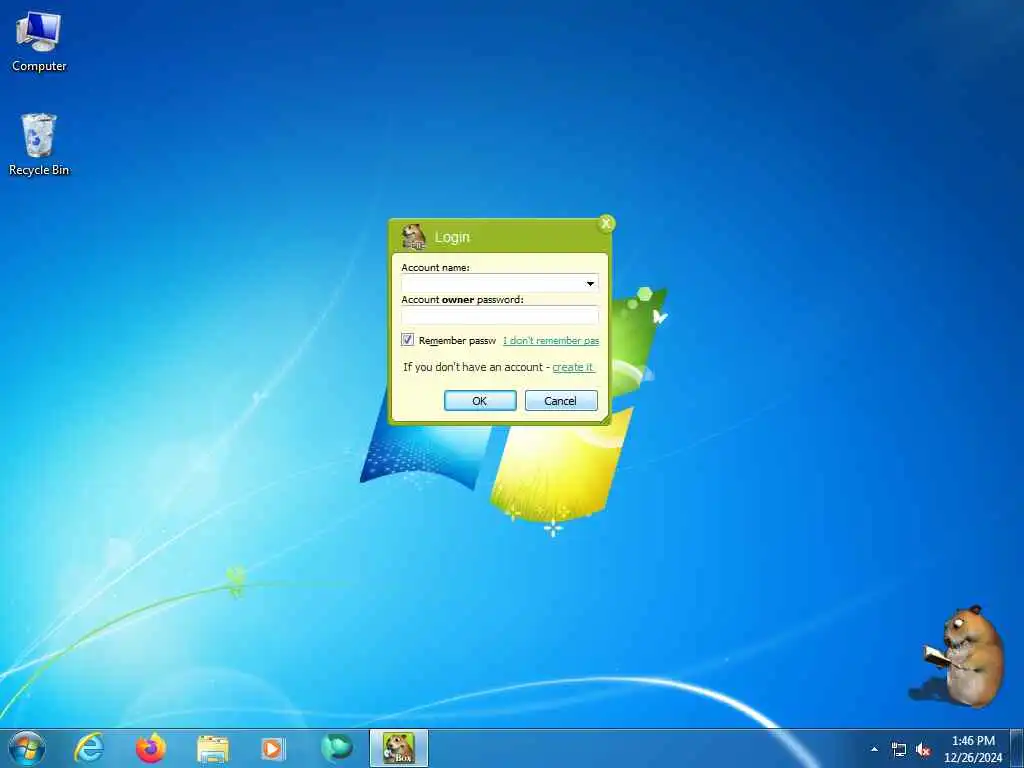Dismiss the dialog with Cancel button
This screenshot has width=1024, height=768.
tap(561, 401)
